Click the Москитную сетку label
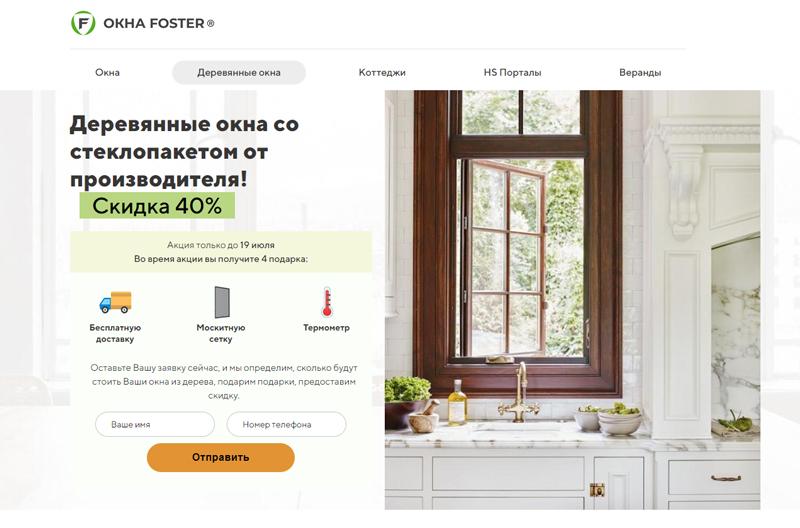 (x=221, y=333)
